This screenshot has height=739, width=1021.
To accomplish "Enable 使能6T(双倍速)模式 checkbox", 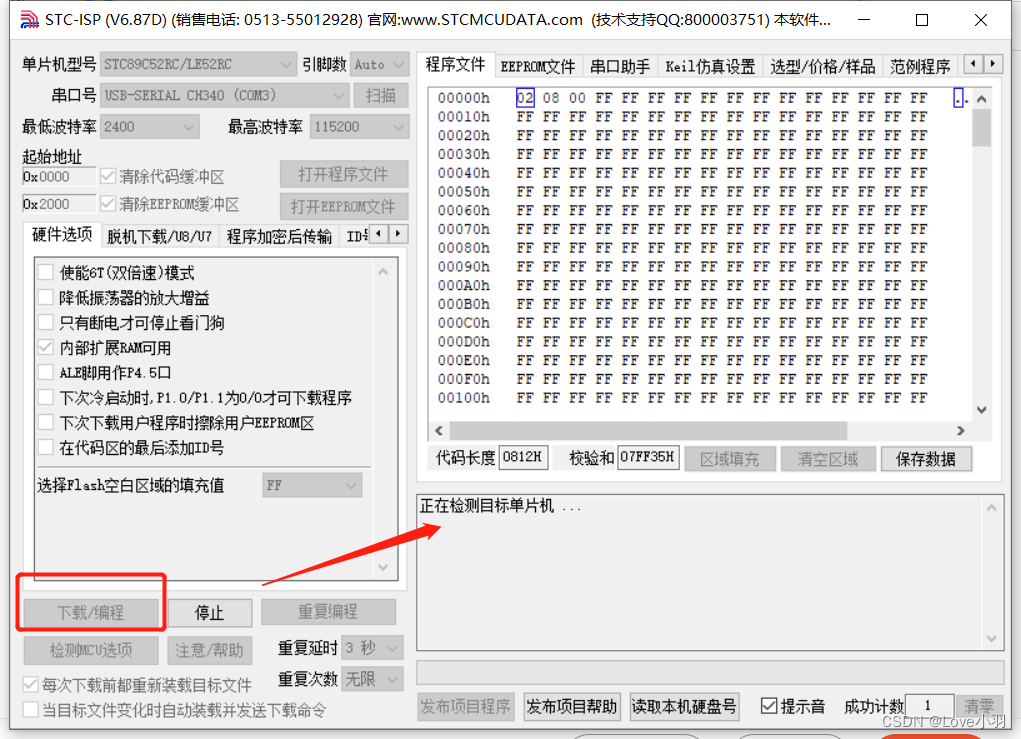I will tap(46, 272).
